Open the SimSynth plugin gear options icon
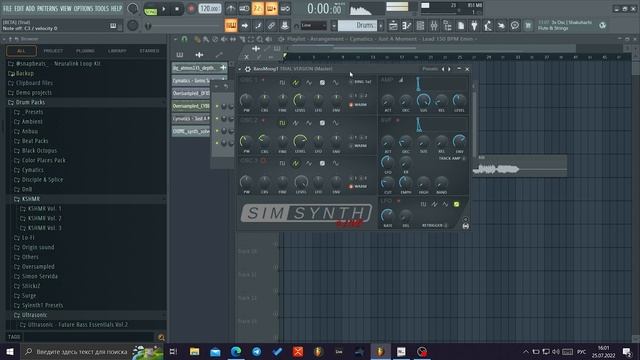The height and width of the screenshot is (360, 640). click(247, 69)
